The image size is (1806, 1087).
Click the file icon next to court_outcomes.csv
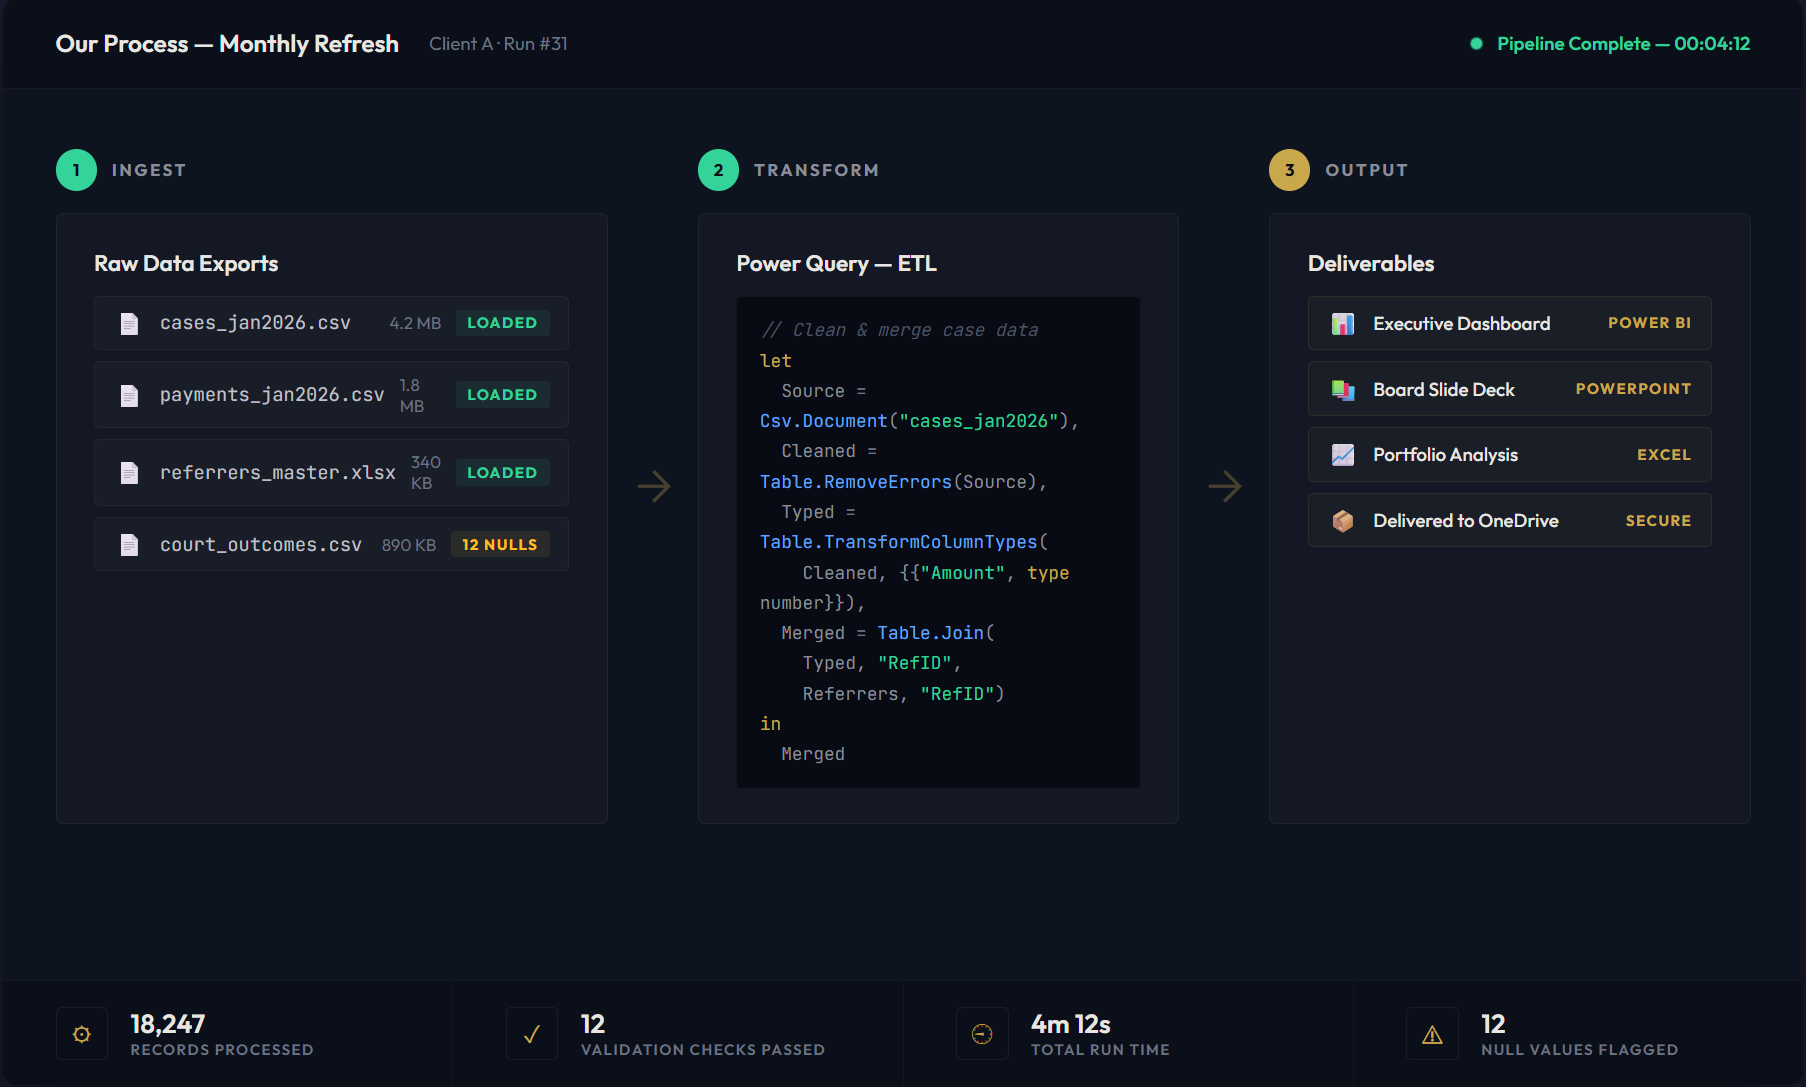point(129,545)
